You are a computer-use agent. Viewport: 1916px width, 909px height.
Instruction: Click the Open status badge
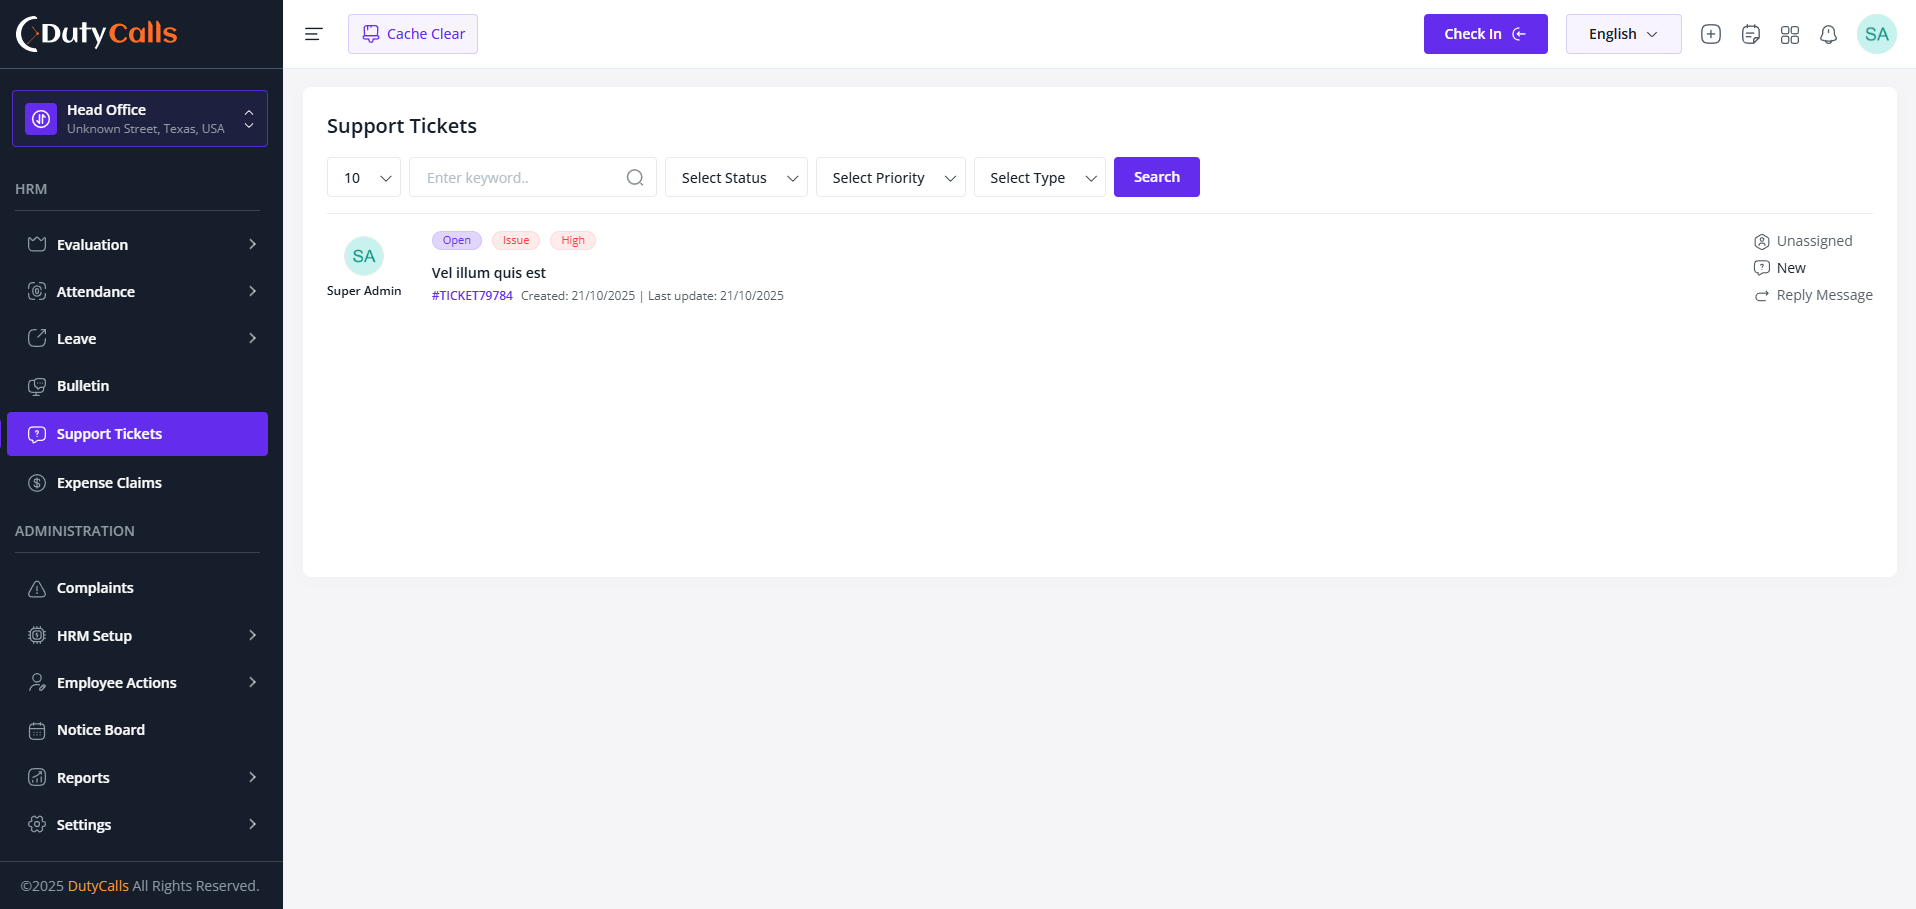[457, 240]
